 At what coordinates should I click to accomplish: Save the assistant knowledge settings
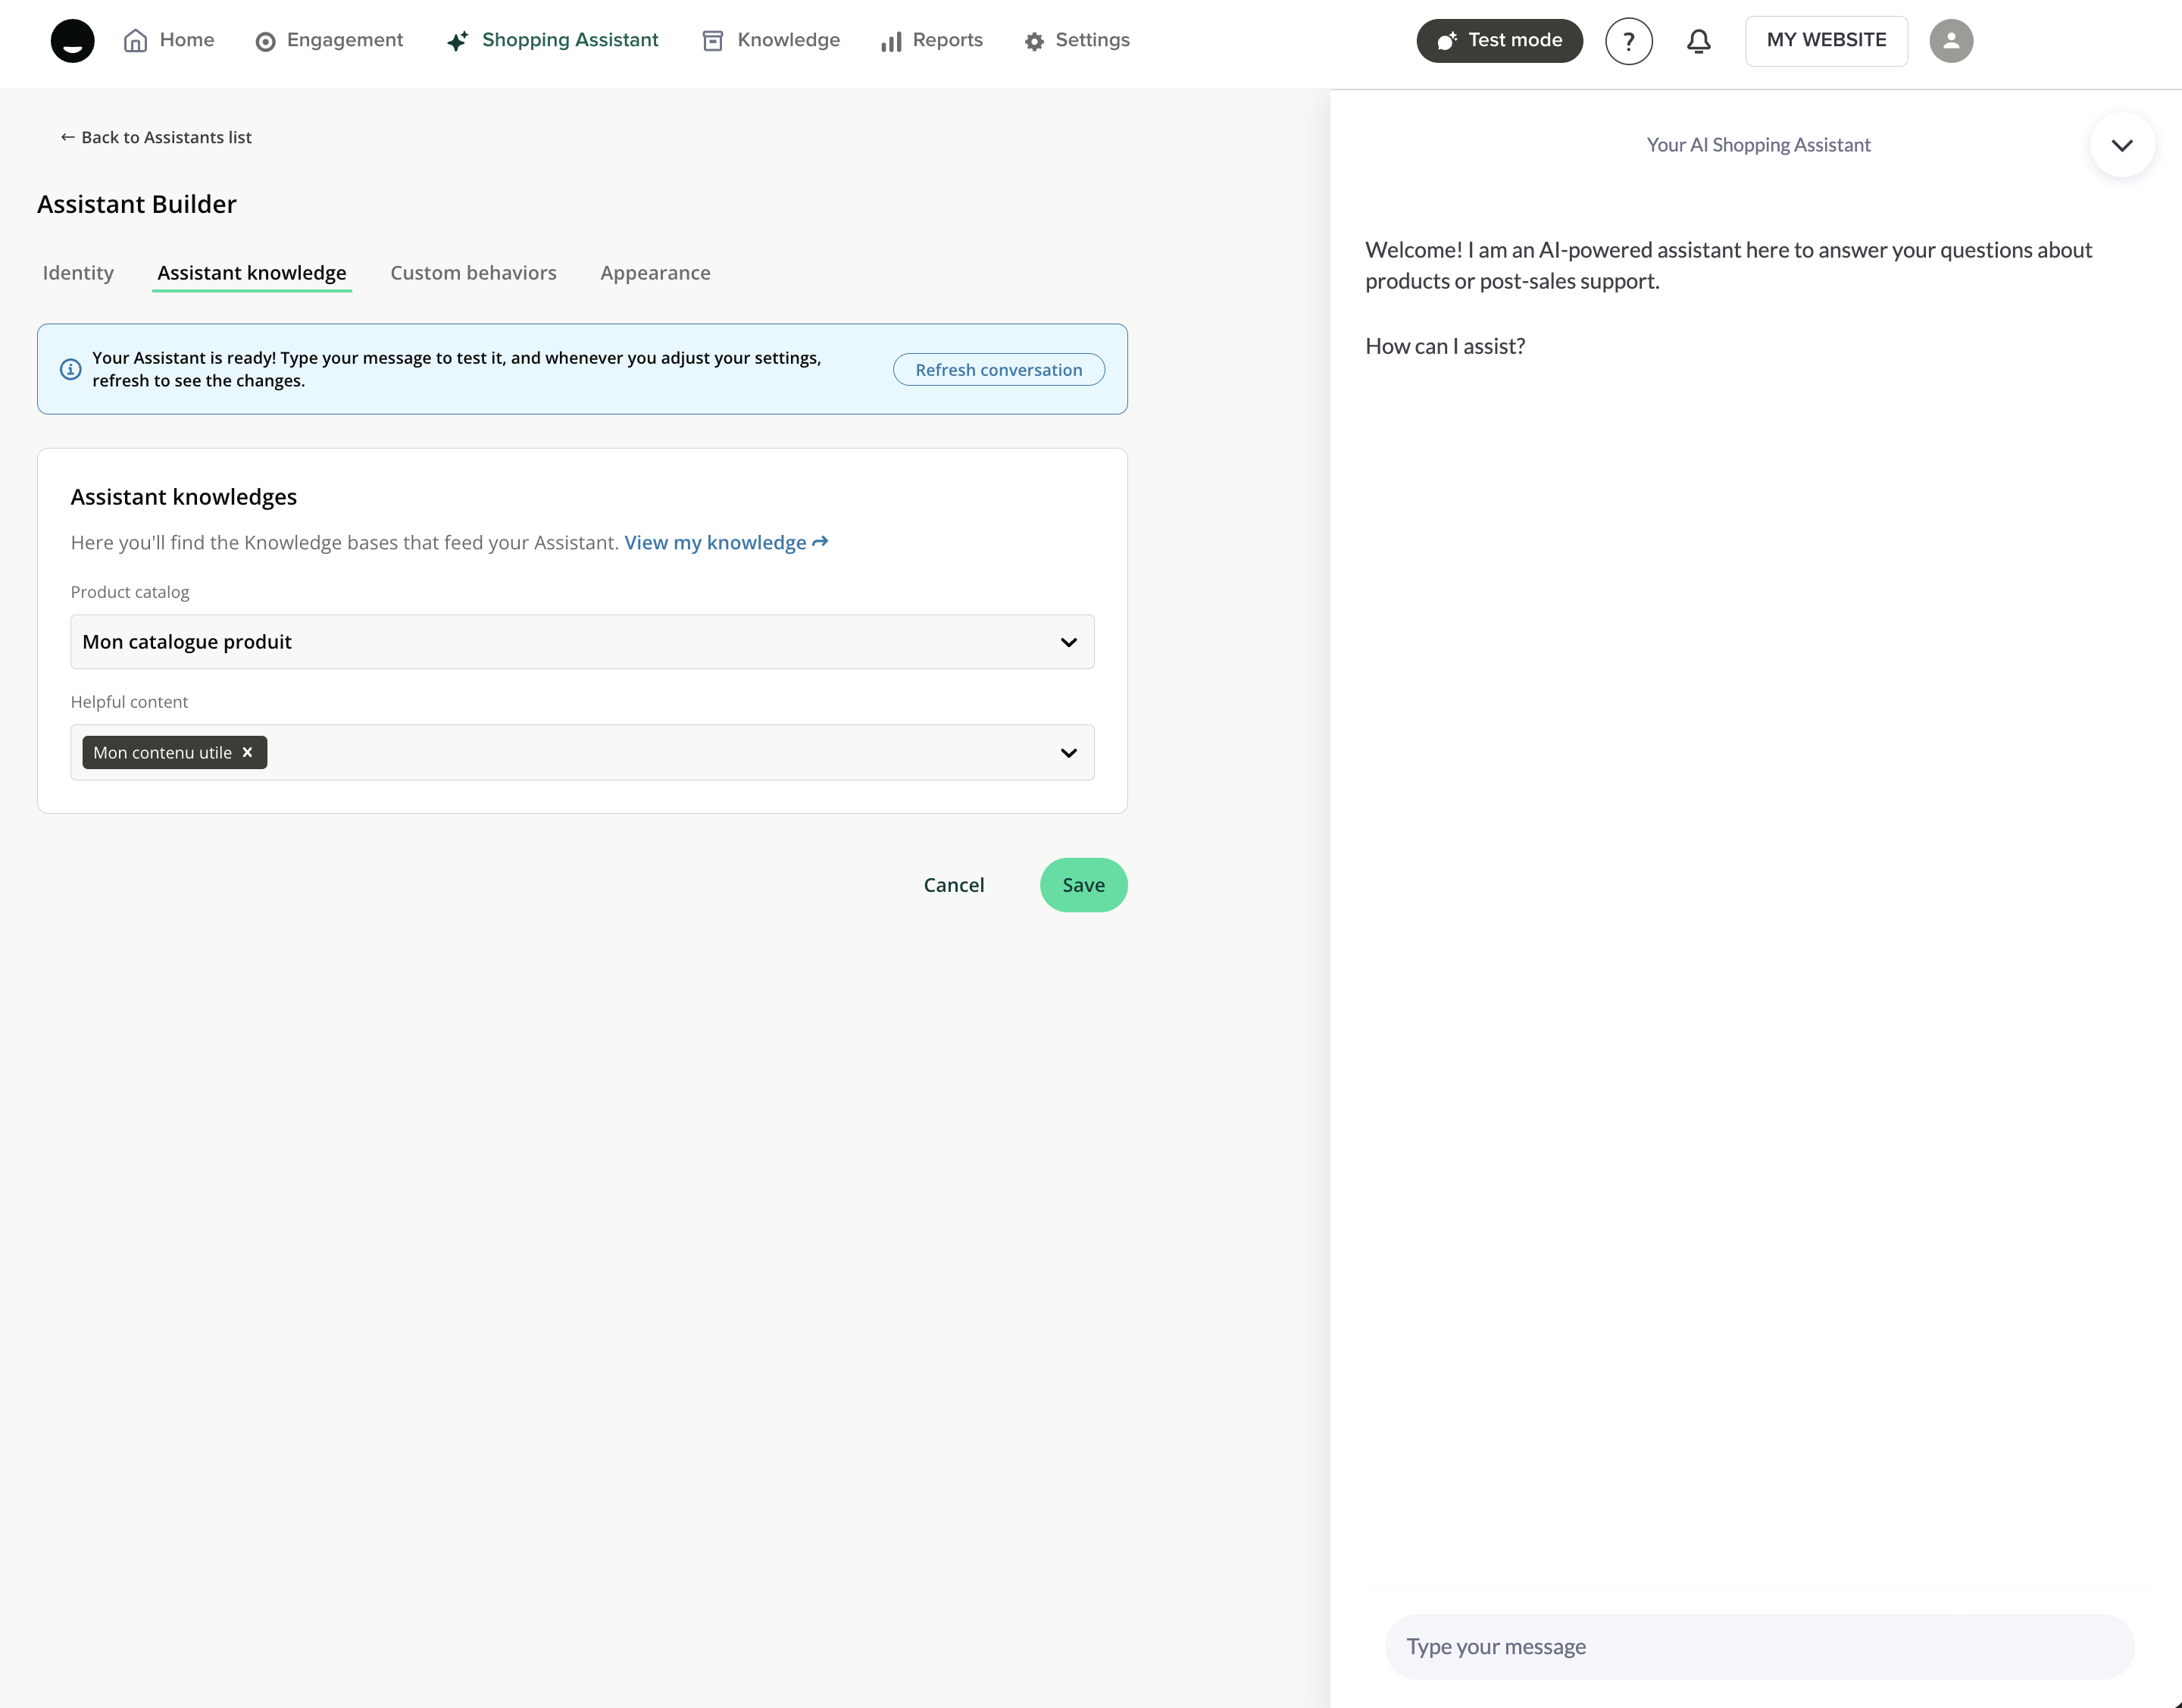(1083, 885)
